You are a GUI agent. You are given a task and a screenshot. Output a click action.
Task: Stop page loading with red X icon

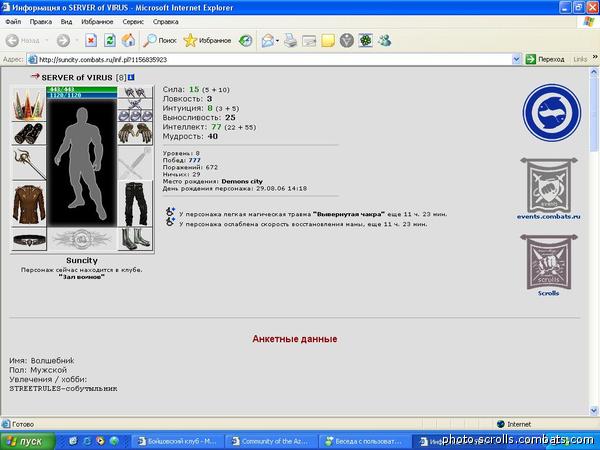pyautogui.click(x=91, y=40)
